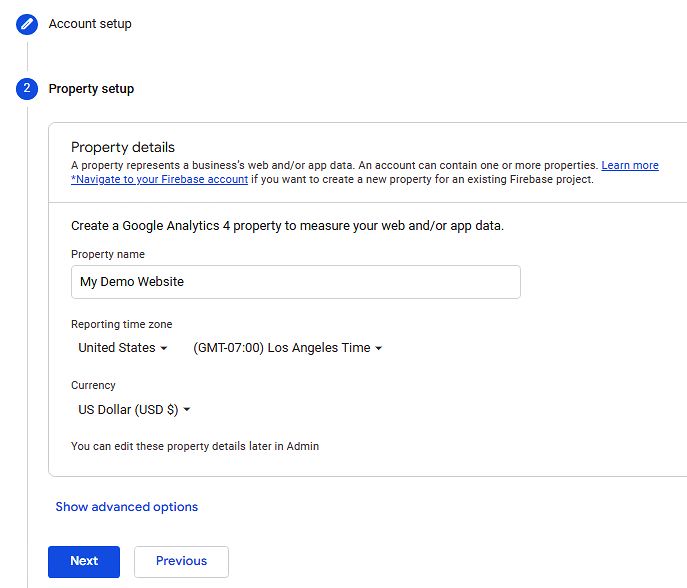
Task: Click the Account setup pencil edit icon
Action: (27, 24)
